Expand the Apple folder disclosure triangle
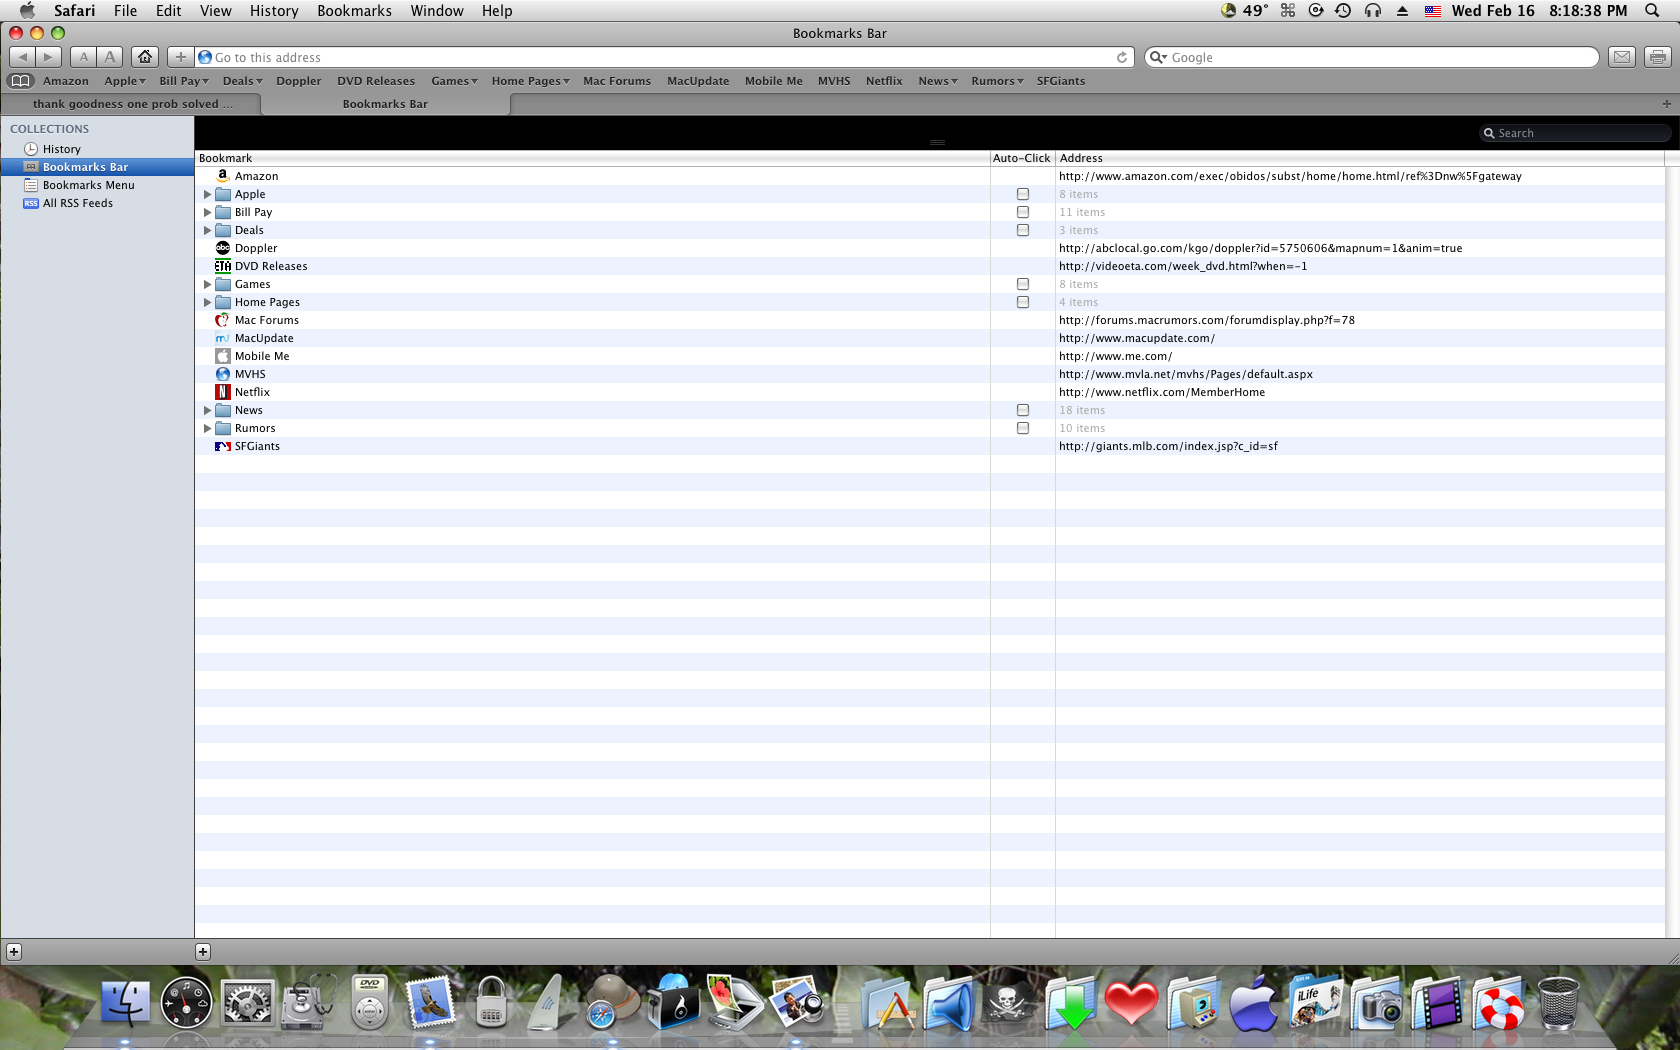Viewport: 1680px width, 1050px height. point(207,194)
